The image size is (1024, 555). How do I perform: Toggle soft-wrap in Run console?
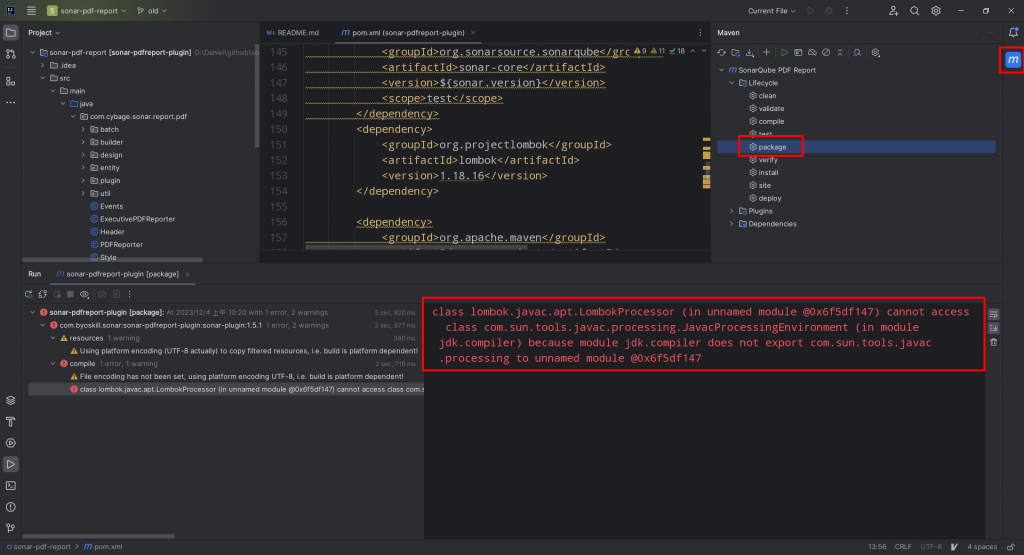tap(993, 315)
